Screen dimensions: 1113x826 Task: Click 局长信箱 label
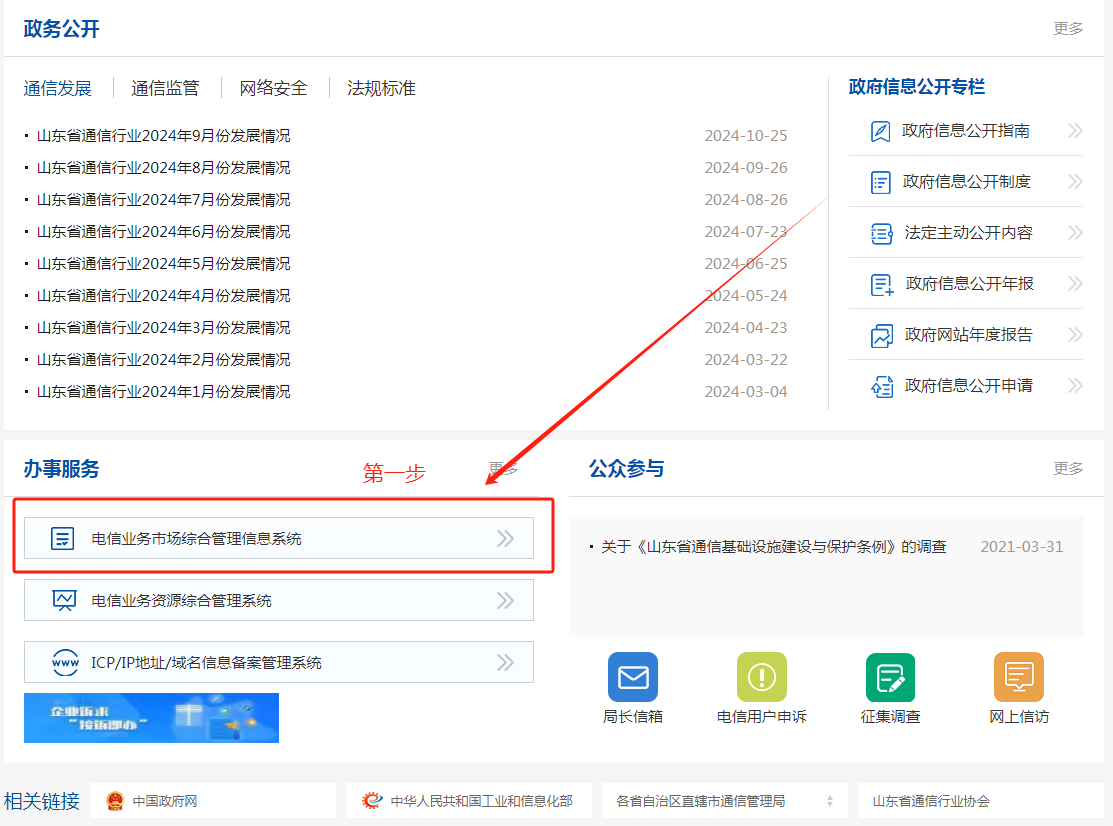click(632, 717)
